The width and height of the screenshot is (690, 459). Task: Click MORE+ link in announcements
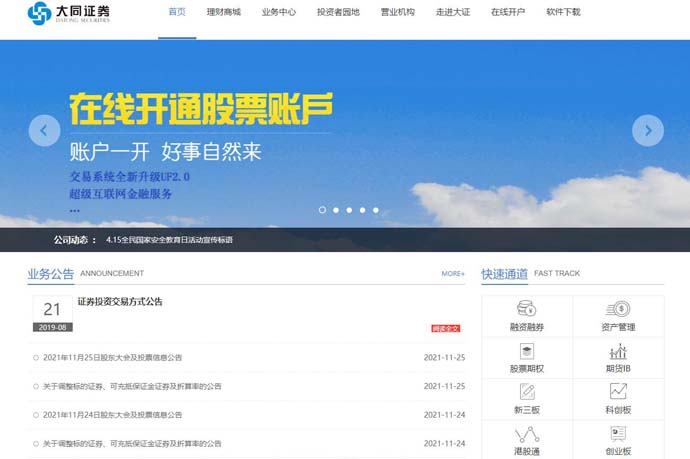(453, 274)
